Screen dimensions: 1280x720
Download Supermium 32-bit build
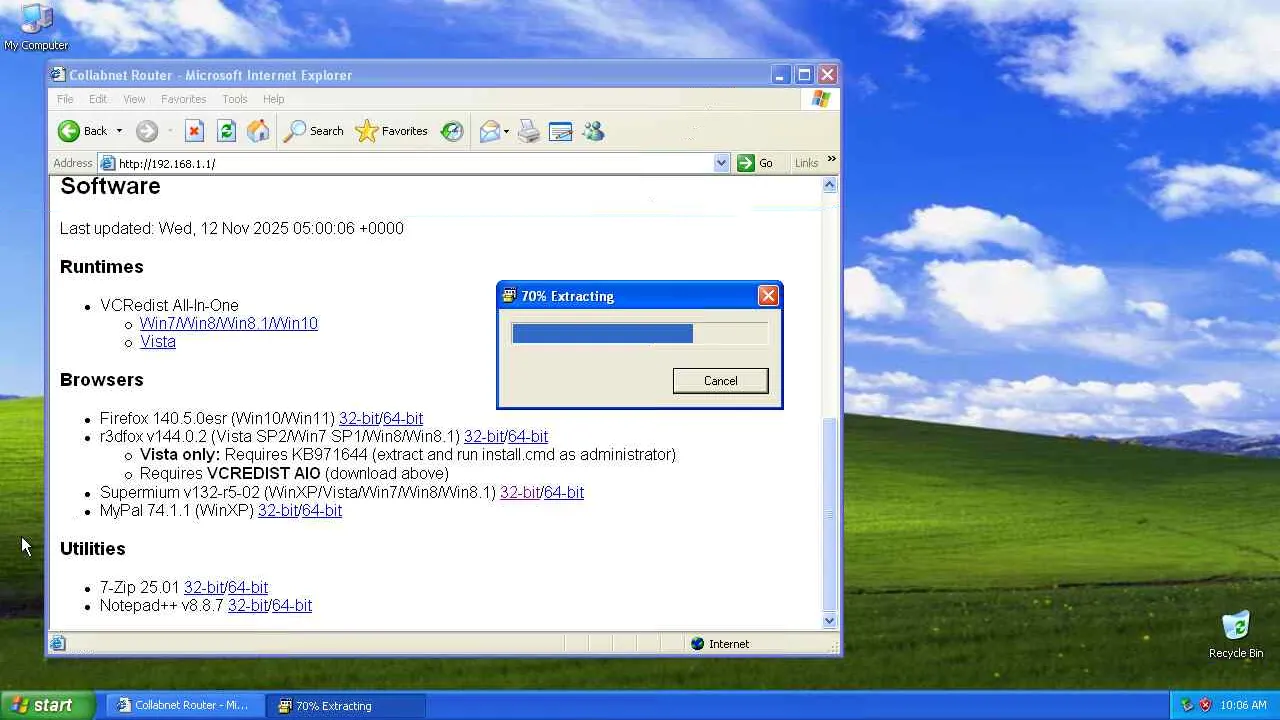(x=520, y=493)
